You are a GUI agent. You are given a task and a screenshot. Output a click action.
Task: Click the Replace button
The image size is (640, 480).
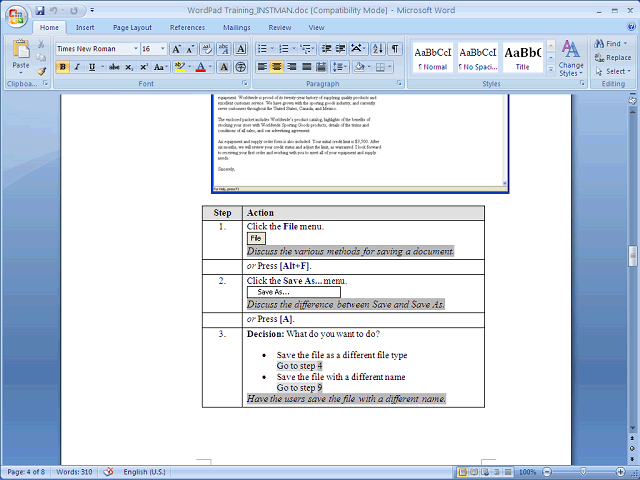(613, 58)
